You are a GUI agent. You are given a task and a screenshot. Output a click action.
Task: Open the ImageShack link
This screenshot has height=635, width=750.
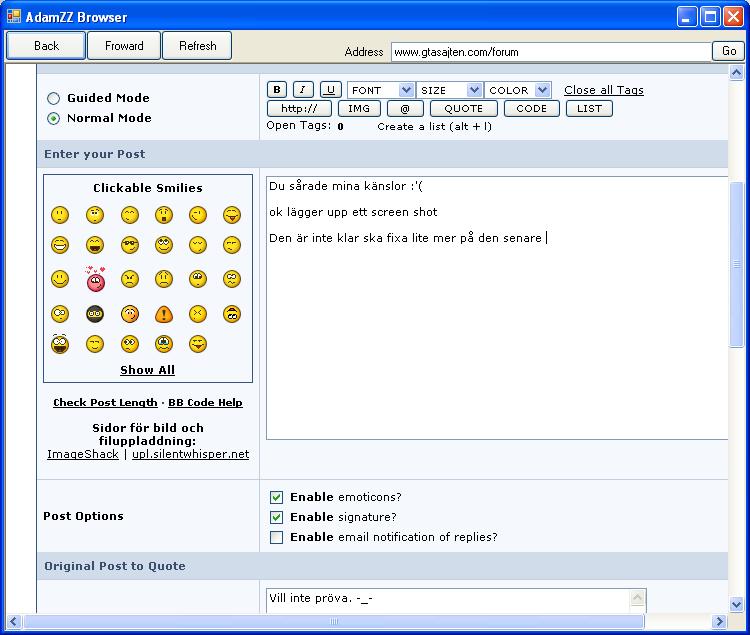83,454
